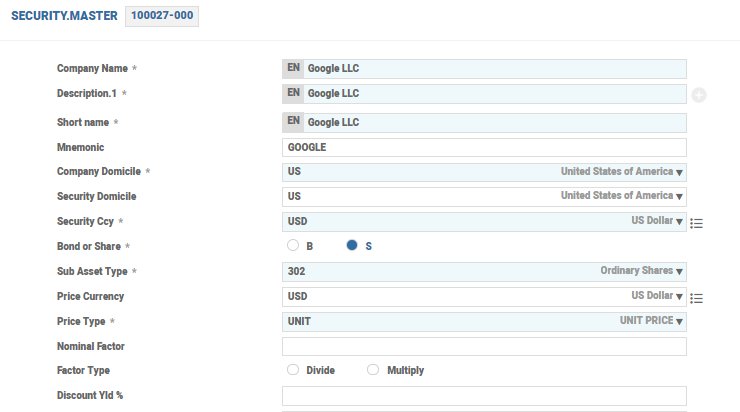The width and height of the screenshot is (740, 412).
Task: Click the Company Name text field
Action: [x=494, y=69]
